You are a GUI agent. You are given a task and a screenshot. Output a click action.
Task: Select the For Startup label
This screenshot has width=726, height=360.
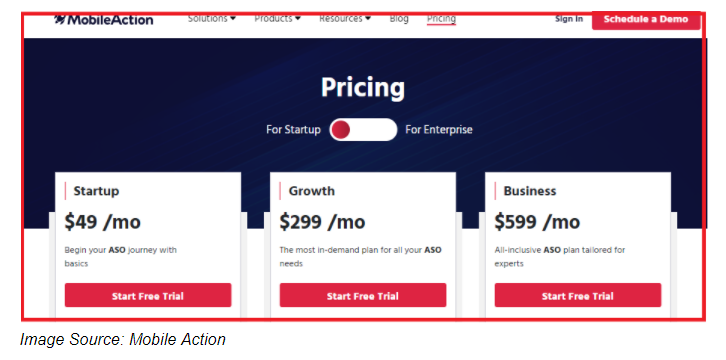point(293,130)
